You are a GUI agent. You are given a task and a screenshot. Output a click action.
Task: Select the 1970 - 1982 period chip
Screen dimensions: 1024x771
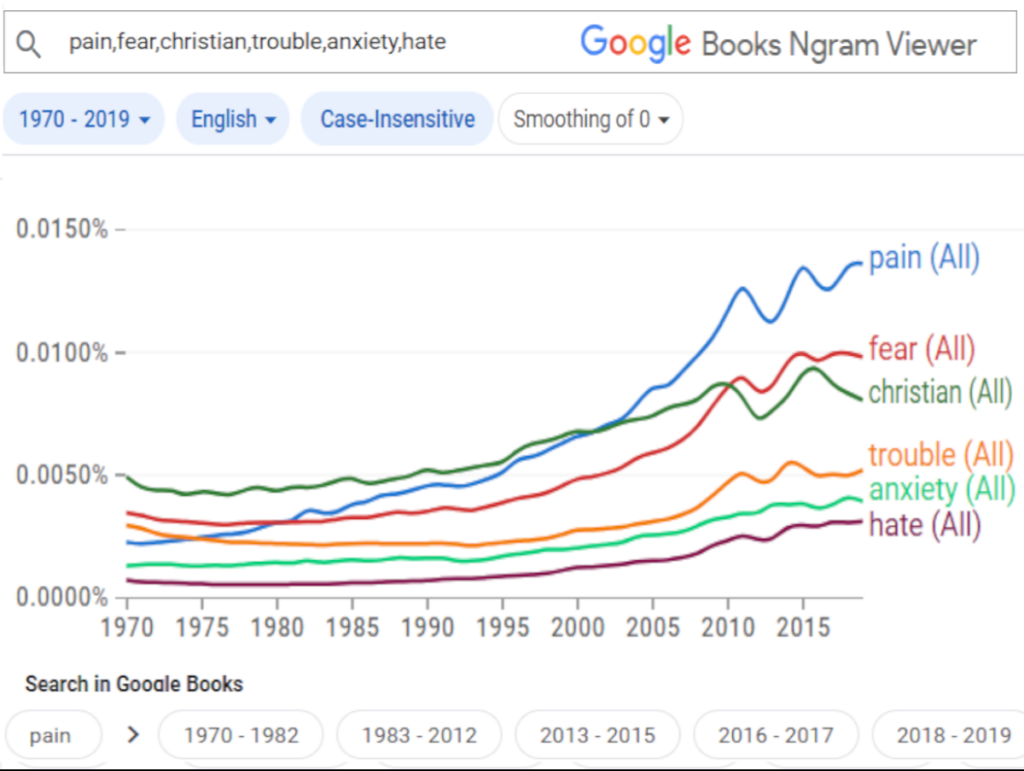tap(241, 735)
